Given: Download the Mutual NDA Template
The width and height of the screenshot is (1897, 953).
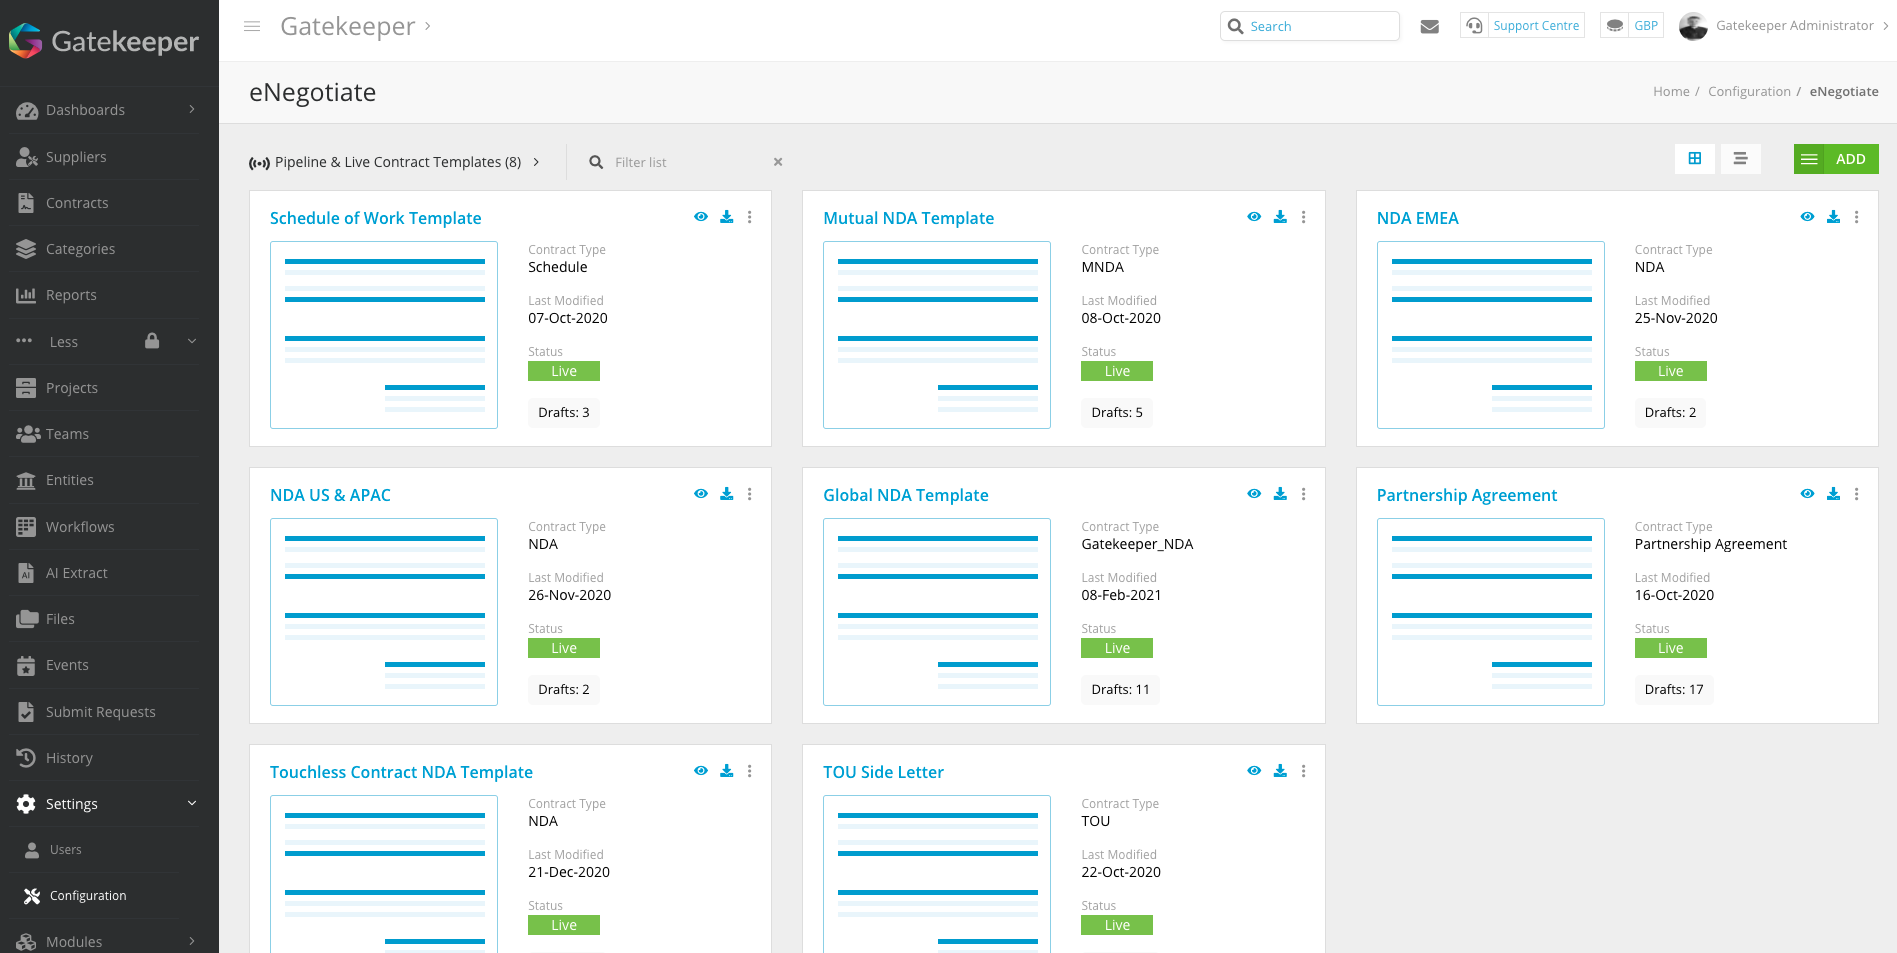Looking at the screenshot, I should click(1280, 217).
